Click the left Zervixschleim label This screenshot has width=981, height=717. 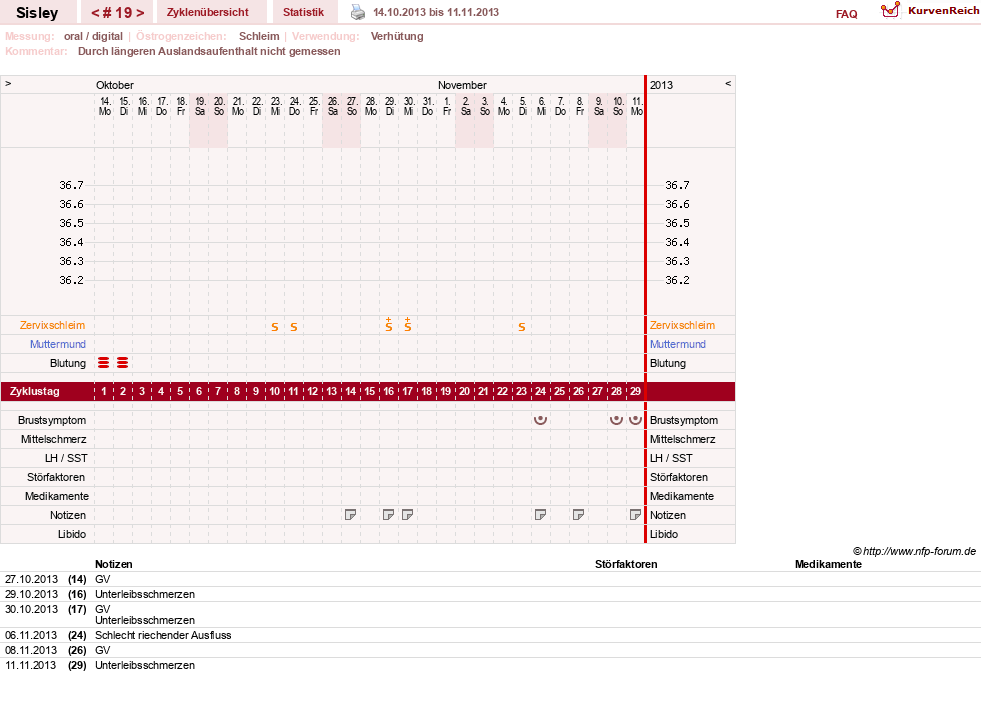pos(53,325)
